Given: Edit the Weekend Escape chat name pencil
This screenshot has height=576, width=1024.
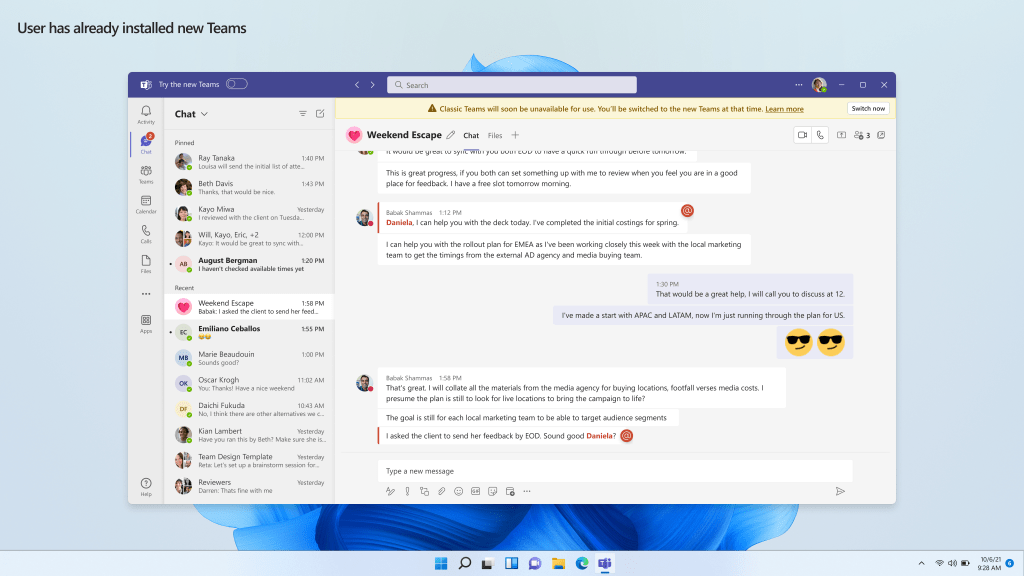Looking at the screenshot, I should tap(450, 135).
